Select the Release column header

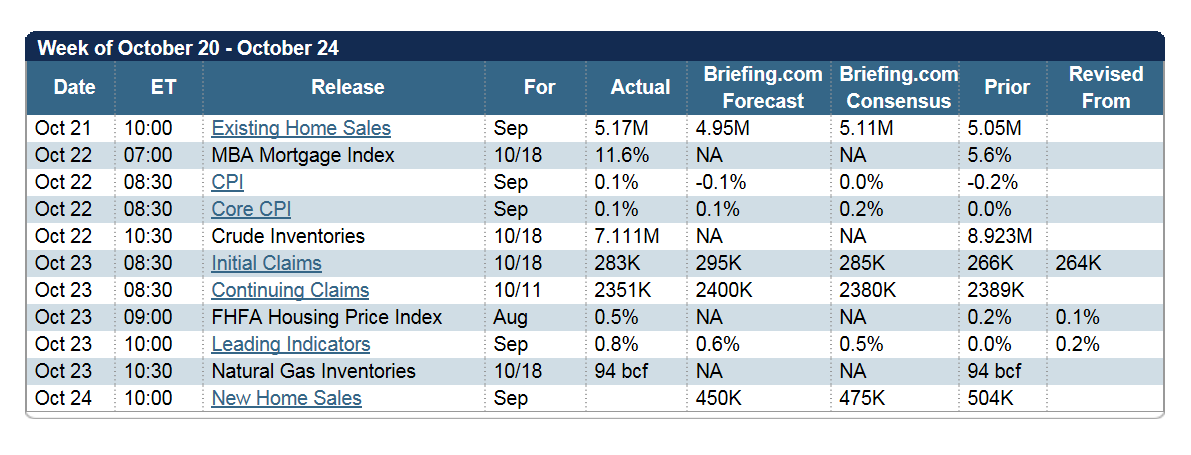click(x=347, y=87)
